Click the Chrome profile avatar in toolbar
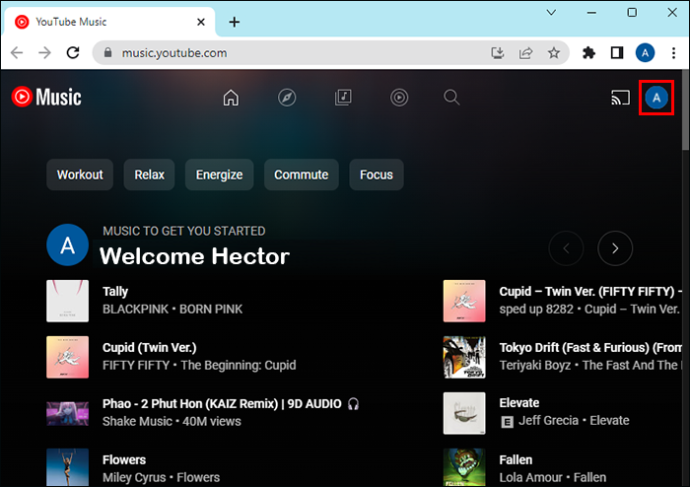 (645, 53)
